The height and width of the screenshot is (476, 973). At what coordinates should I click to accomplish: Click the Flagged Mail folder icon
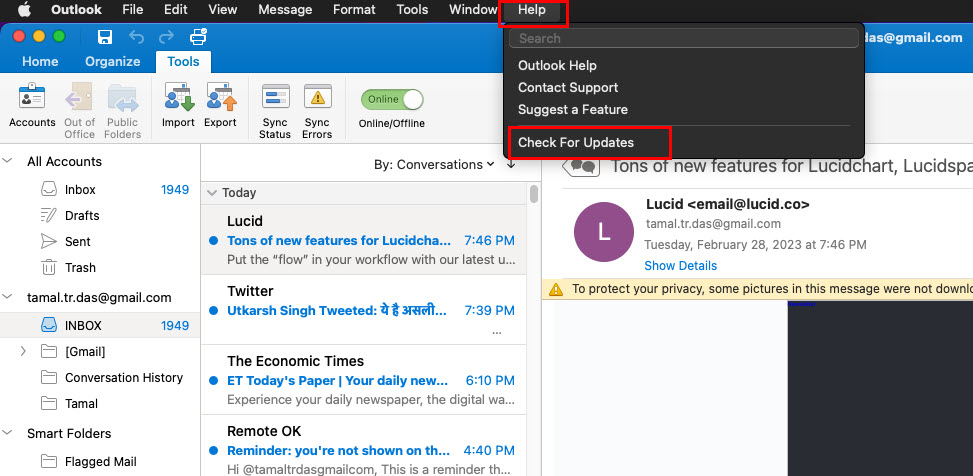click(x=49, y=462)
